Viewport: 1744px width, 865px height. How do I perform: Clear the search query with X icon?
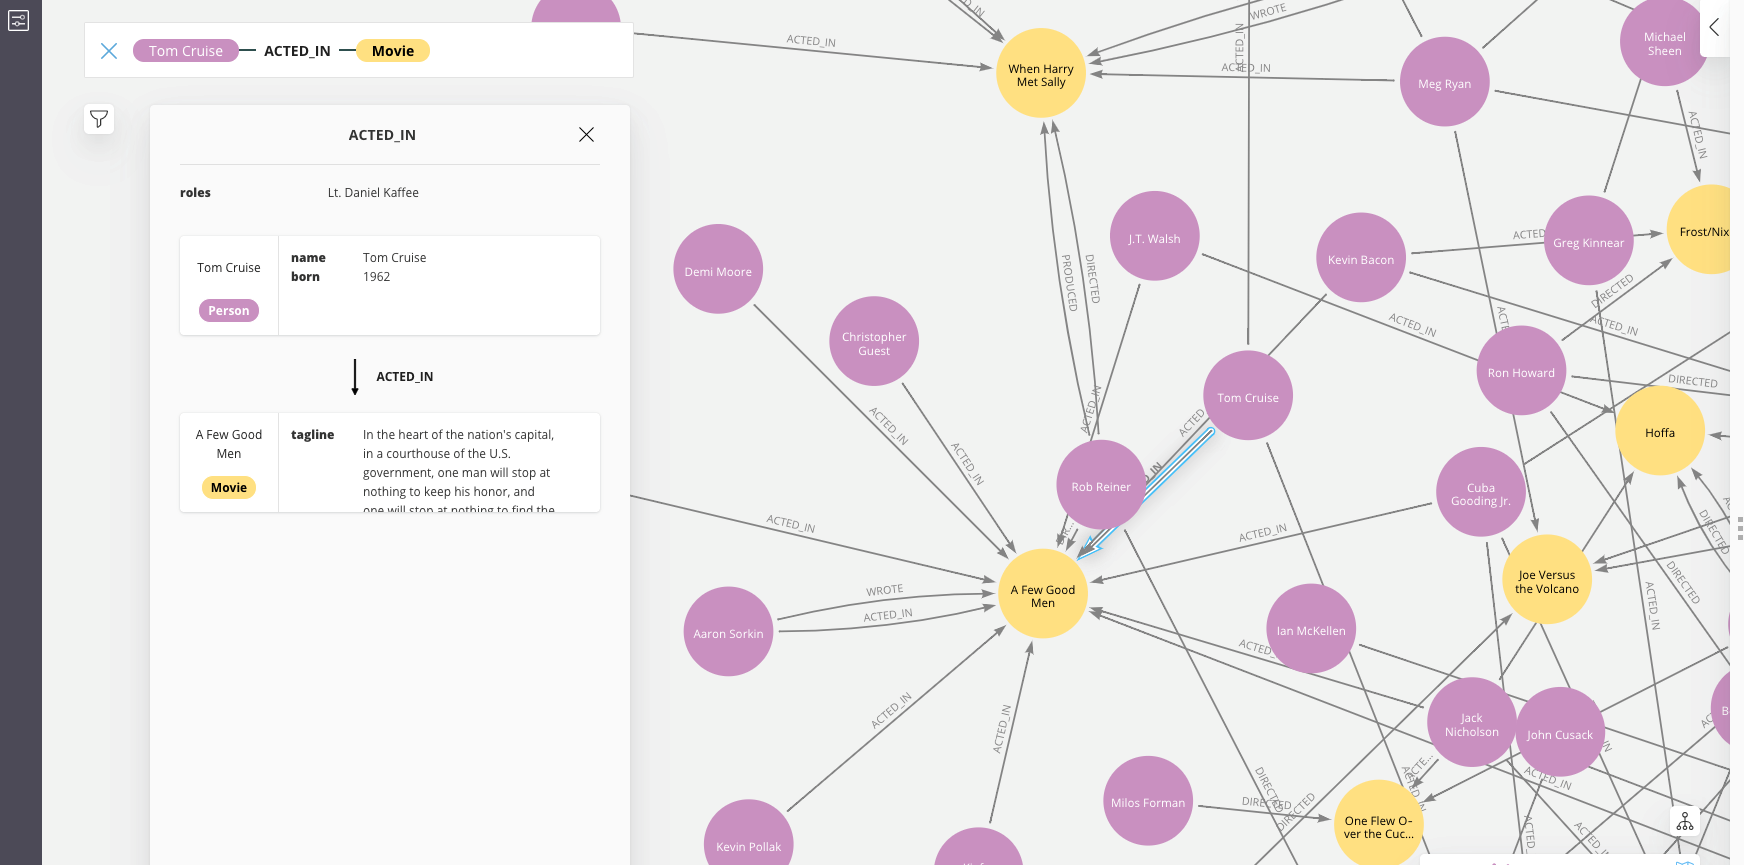click(109, 51)
